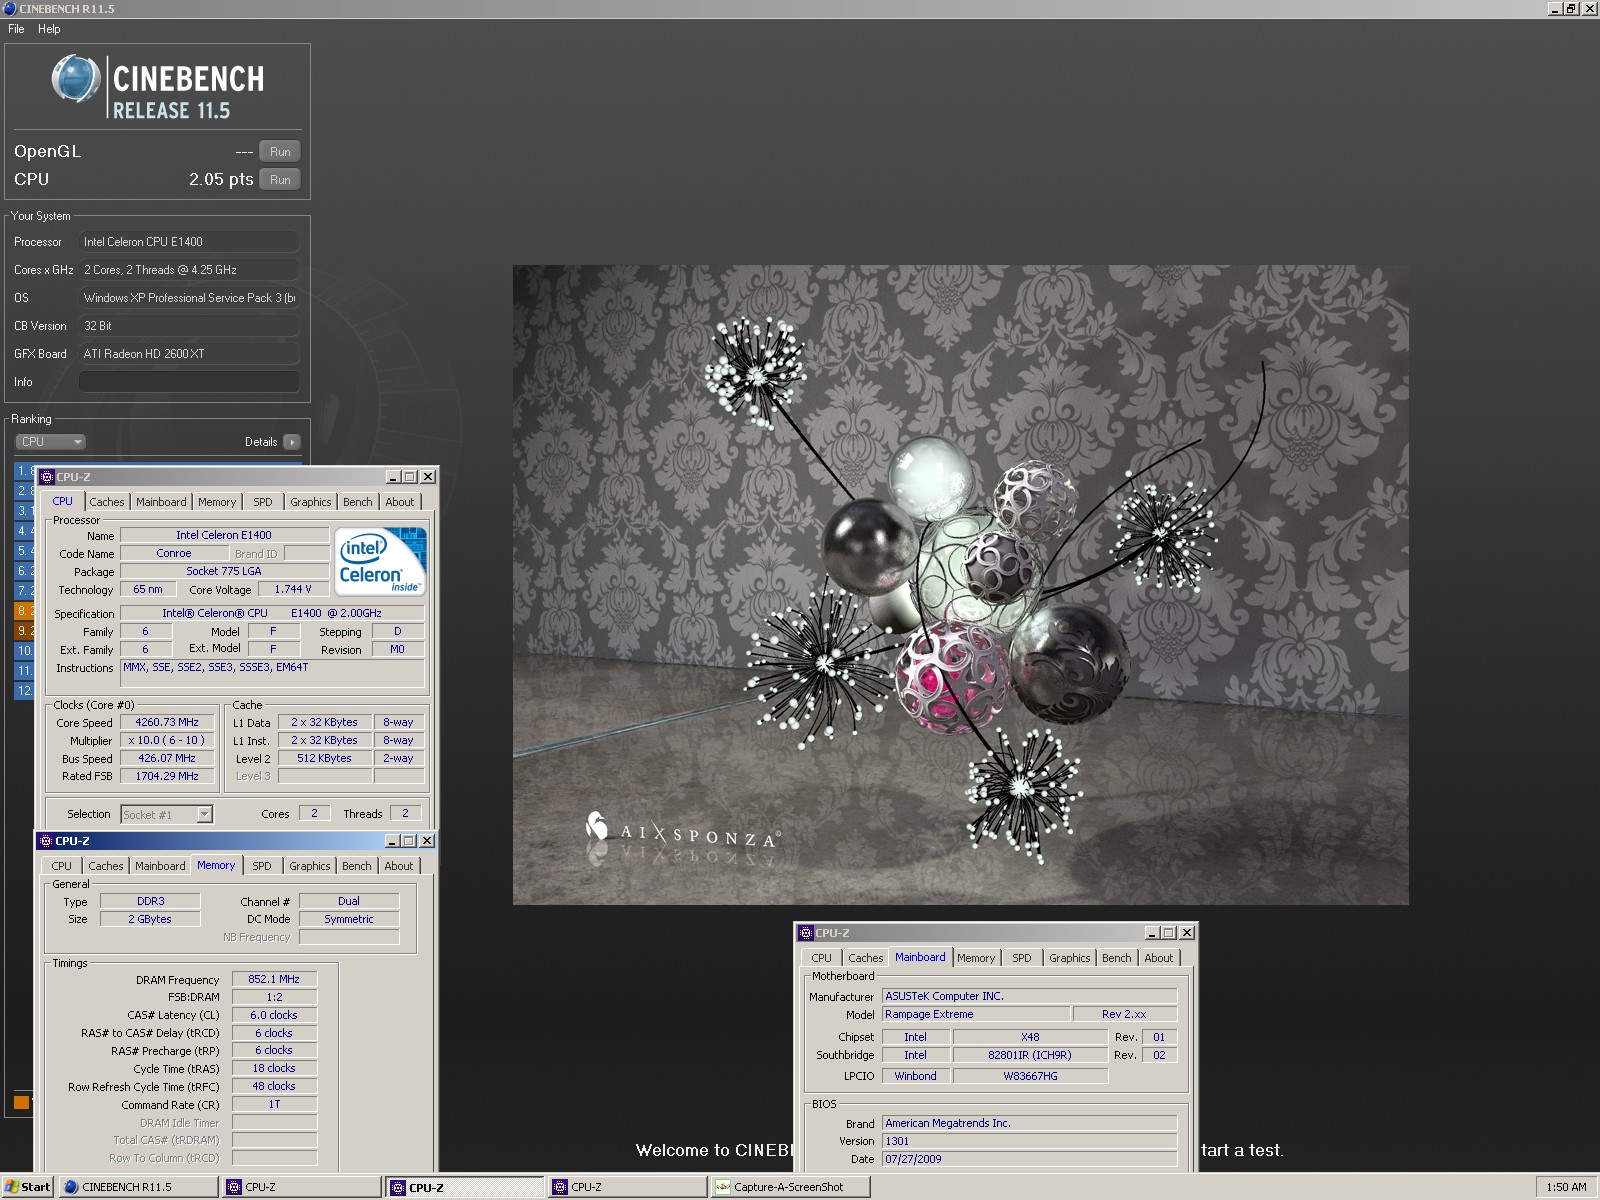
Task: Click the CPU-Z icon in top CPU-Z window title
Action: point(47,477)
